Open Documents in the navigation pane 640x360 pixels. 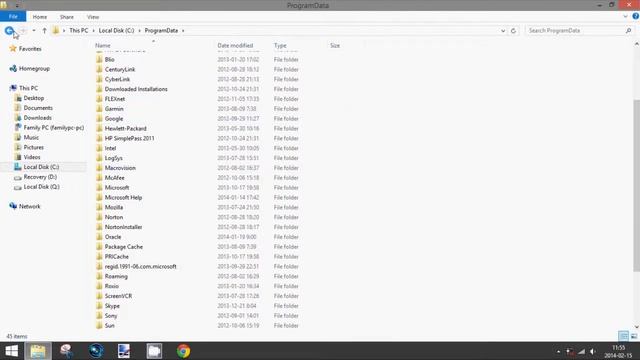click(38, 108)
